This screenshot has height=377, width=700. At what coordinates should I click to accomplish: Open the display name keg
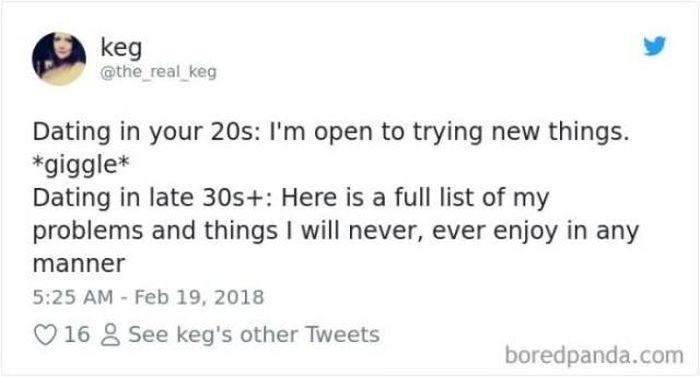click(x=121, y=47)
